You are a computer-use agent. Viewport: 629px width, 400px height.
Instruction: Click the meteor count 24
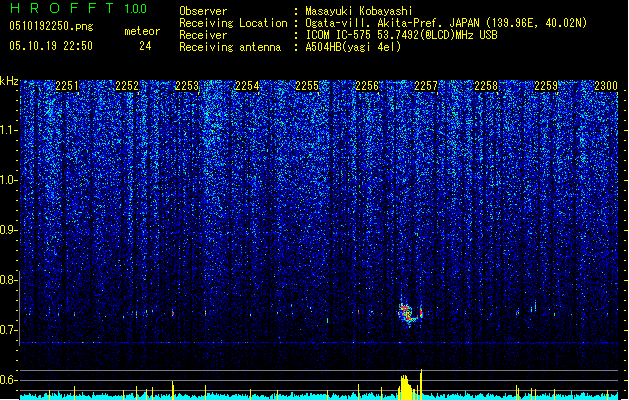click(145, 46)
